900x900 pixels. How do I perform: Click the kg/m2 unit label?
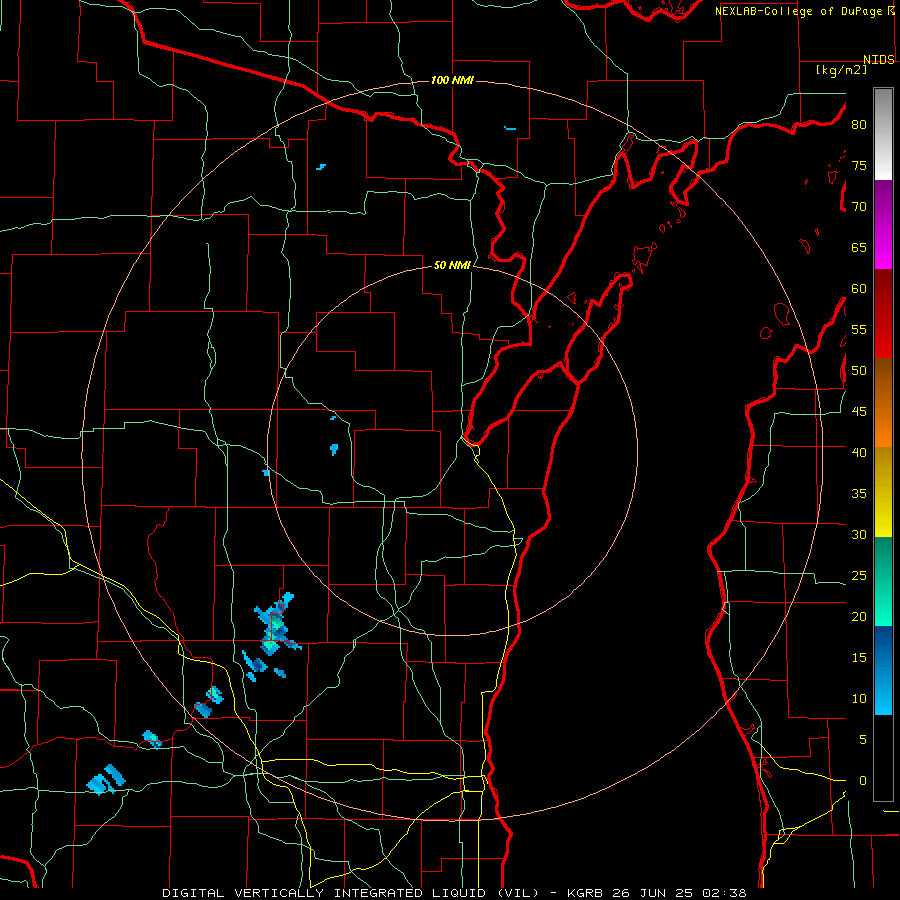point(841,70)
